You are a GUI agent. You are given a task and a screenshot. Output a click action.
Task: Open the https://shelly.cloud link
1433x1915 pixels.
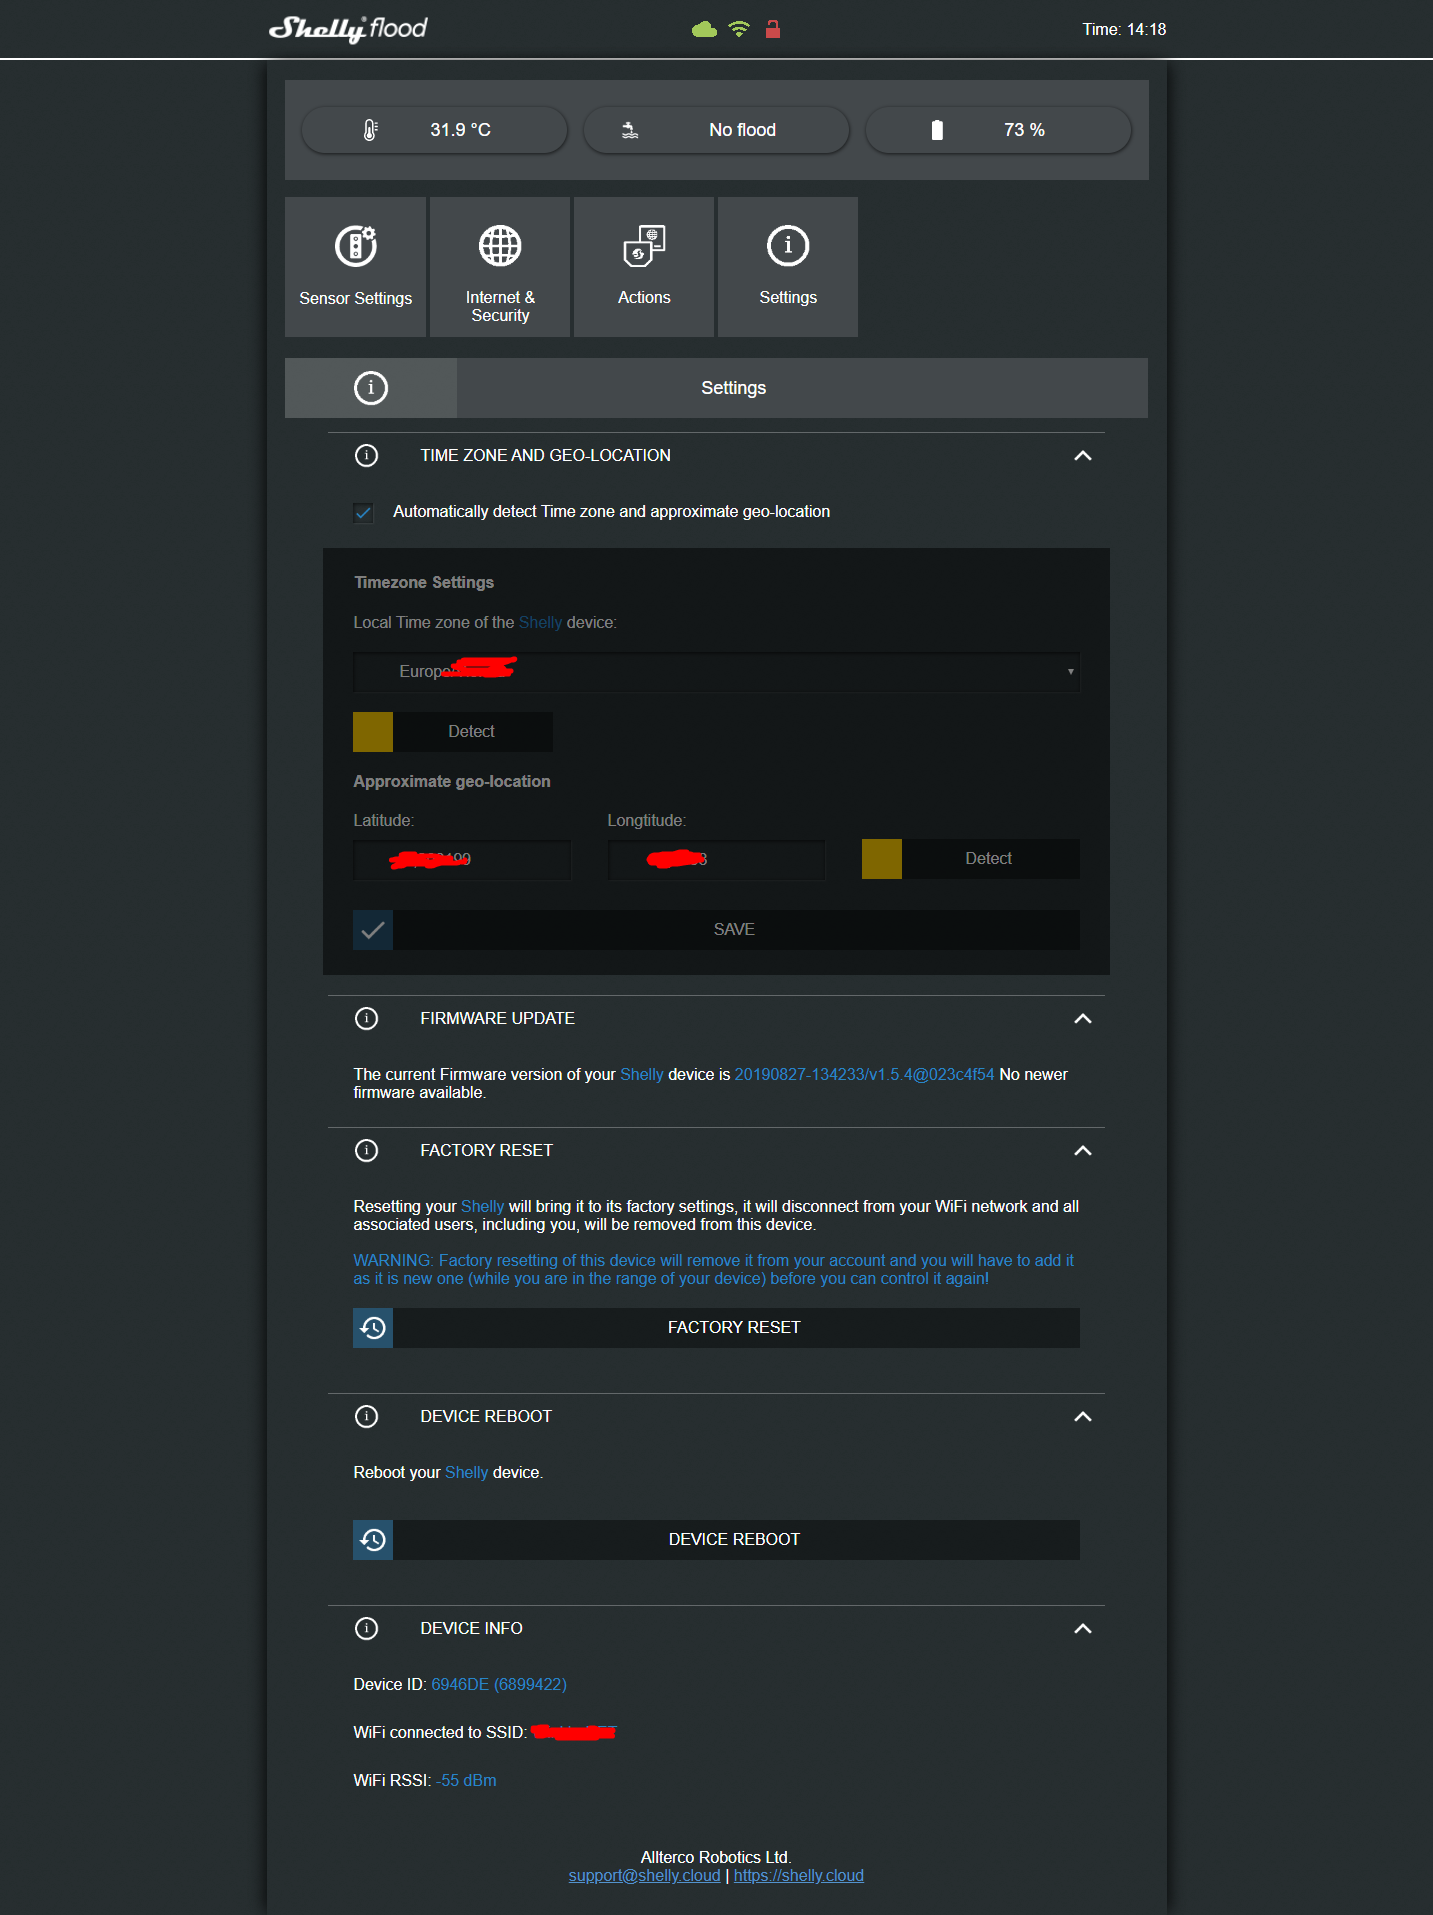coord(799,1876)
